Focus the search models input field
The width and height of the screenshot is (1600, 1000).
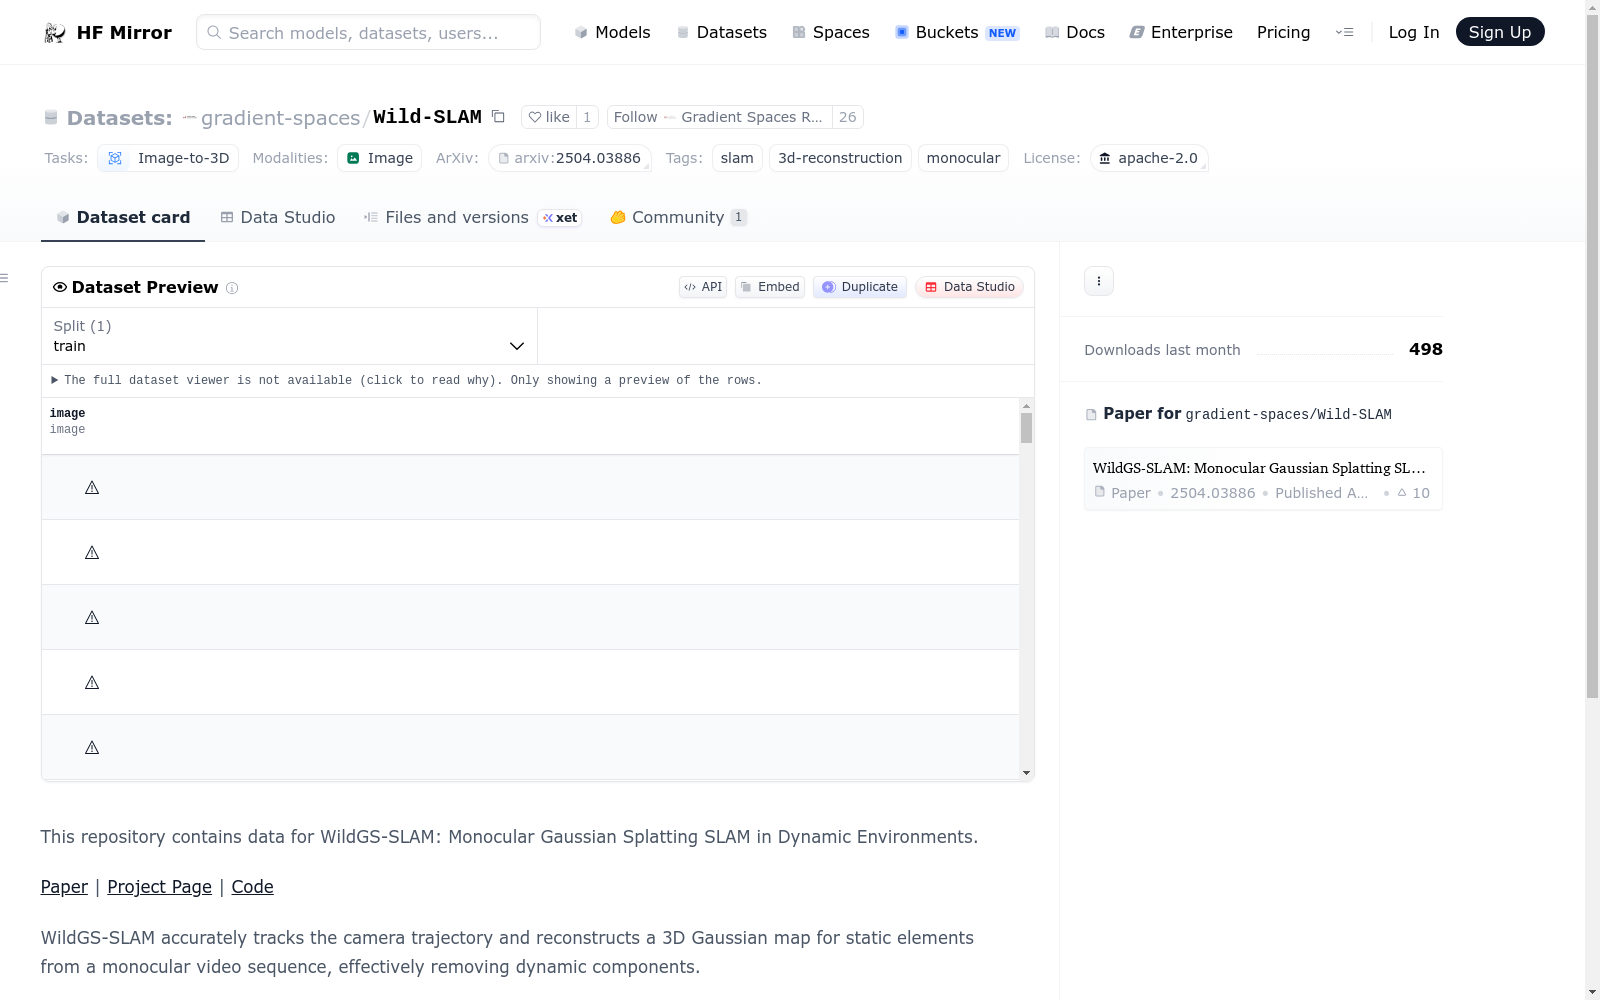[368, 32]
